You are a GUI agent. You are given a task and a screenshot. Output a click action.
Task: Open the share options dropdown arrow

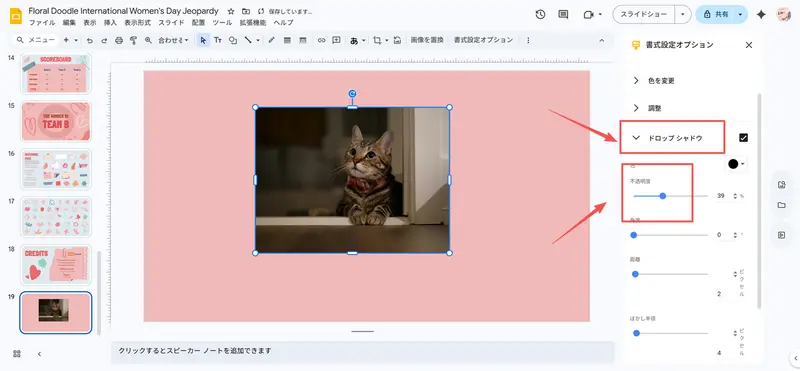[740, 14]
